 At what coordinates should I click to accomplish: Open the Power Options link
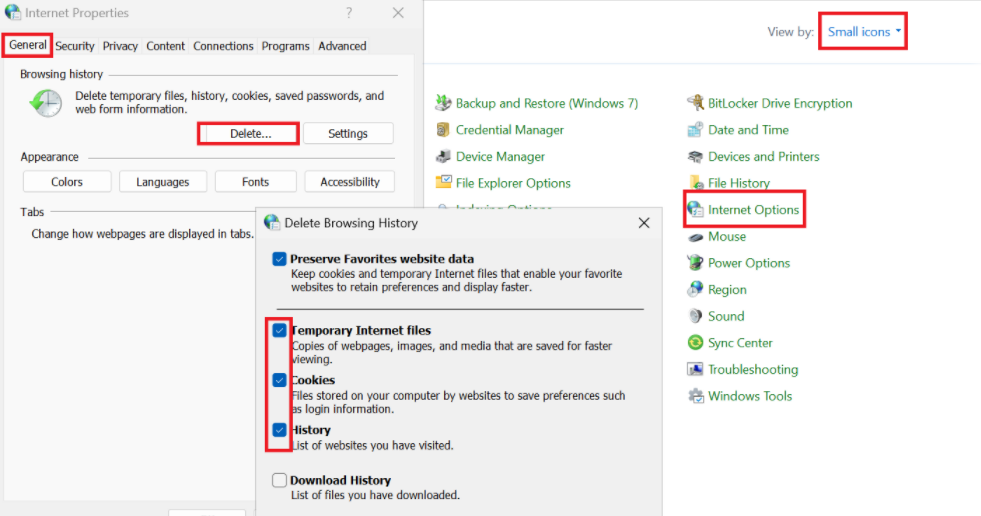749,263
